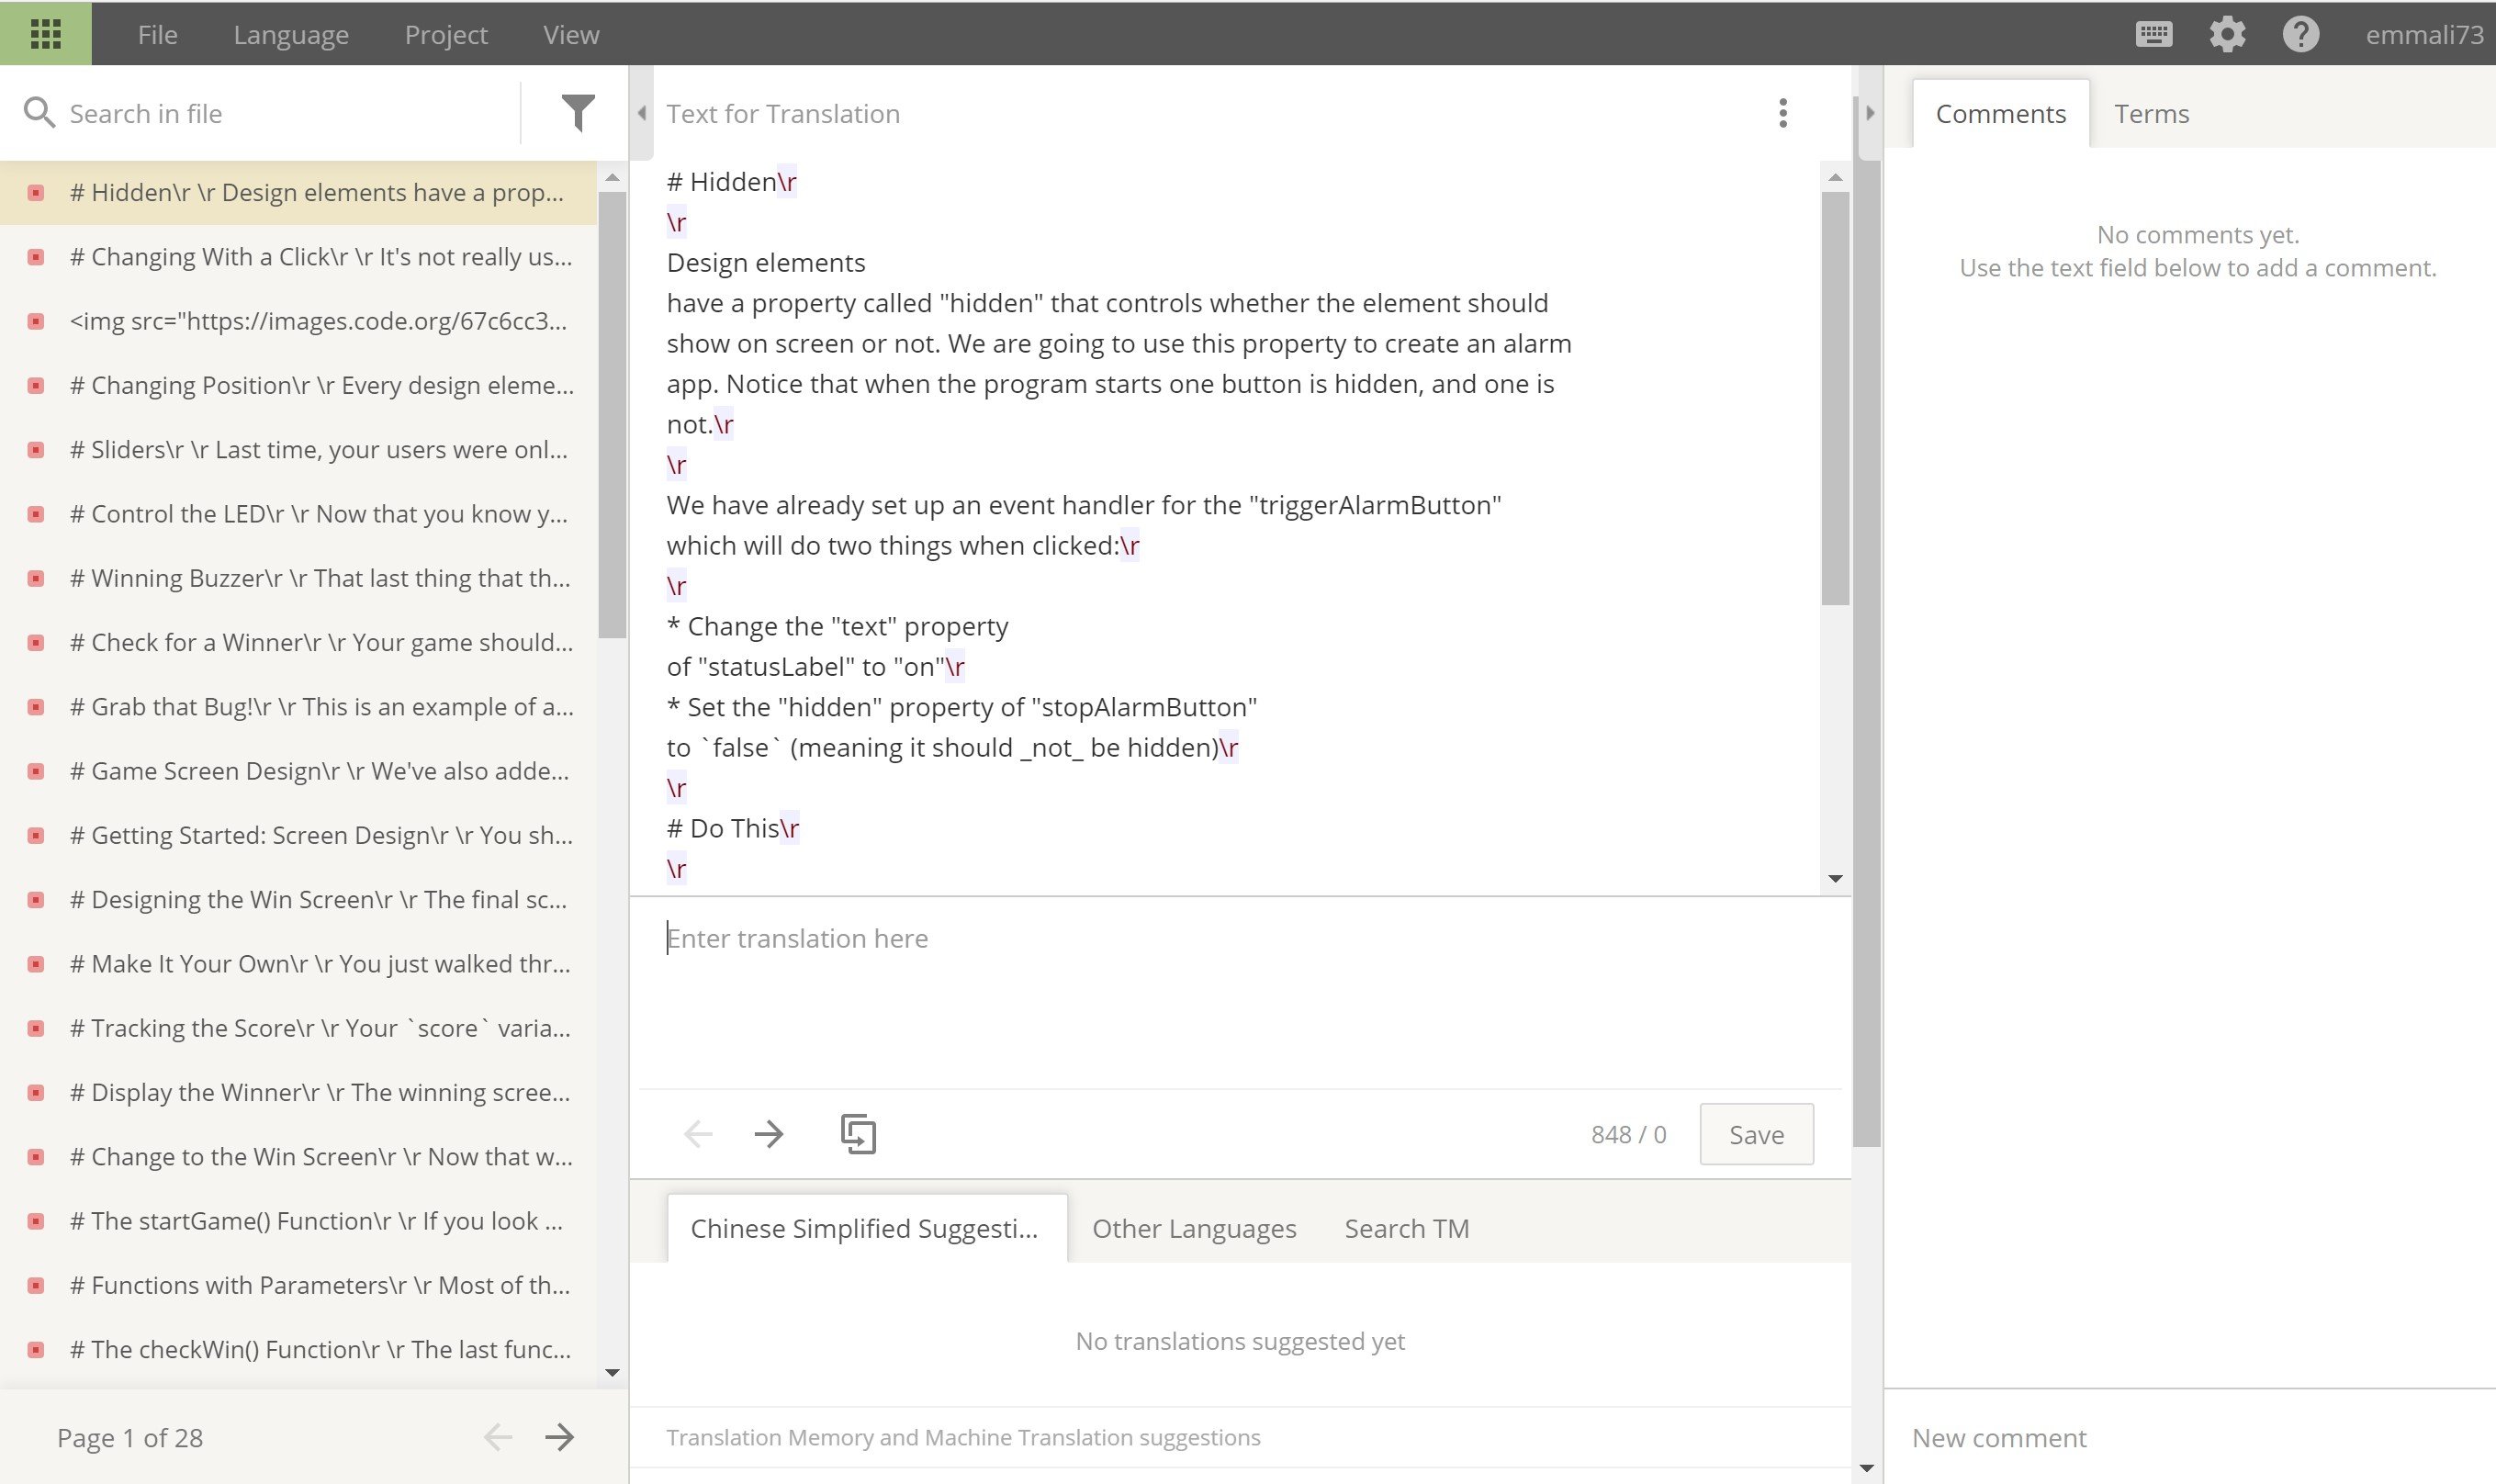Select '# Display the Winner' string
Screen dimensions: 2496x1484
(x=298, y=1092)
